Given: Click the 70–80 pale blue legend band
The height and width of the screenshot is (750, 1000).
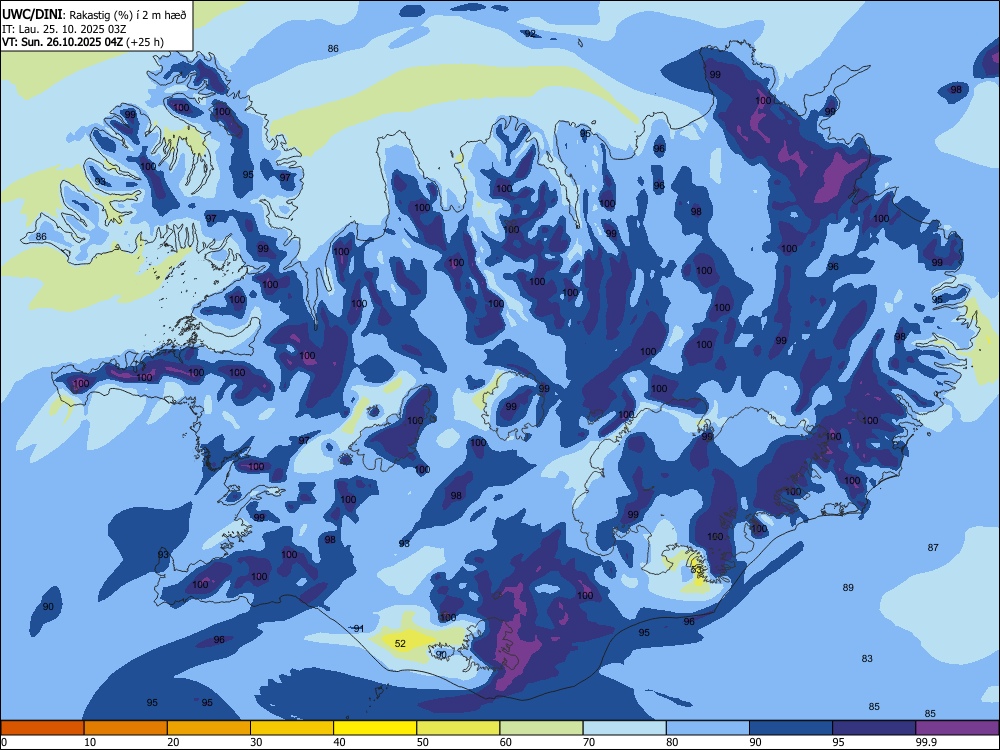Looking at the screenshot, I should point(624,728).
